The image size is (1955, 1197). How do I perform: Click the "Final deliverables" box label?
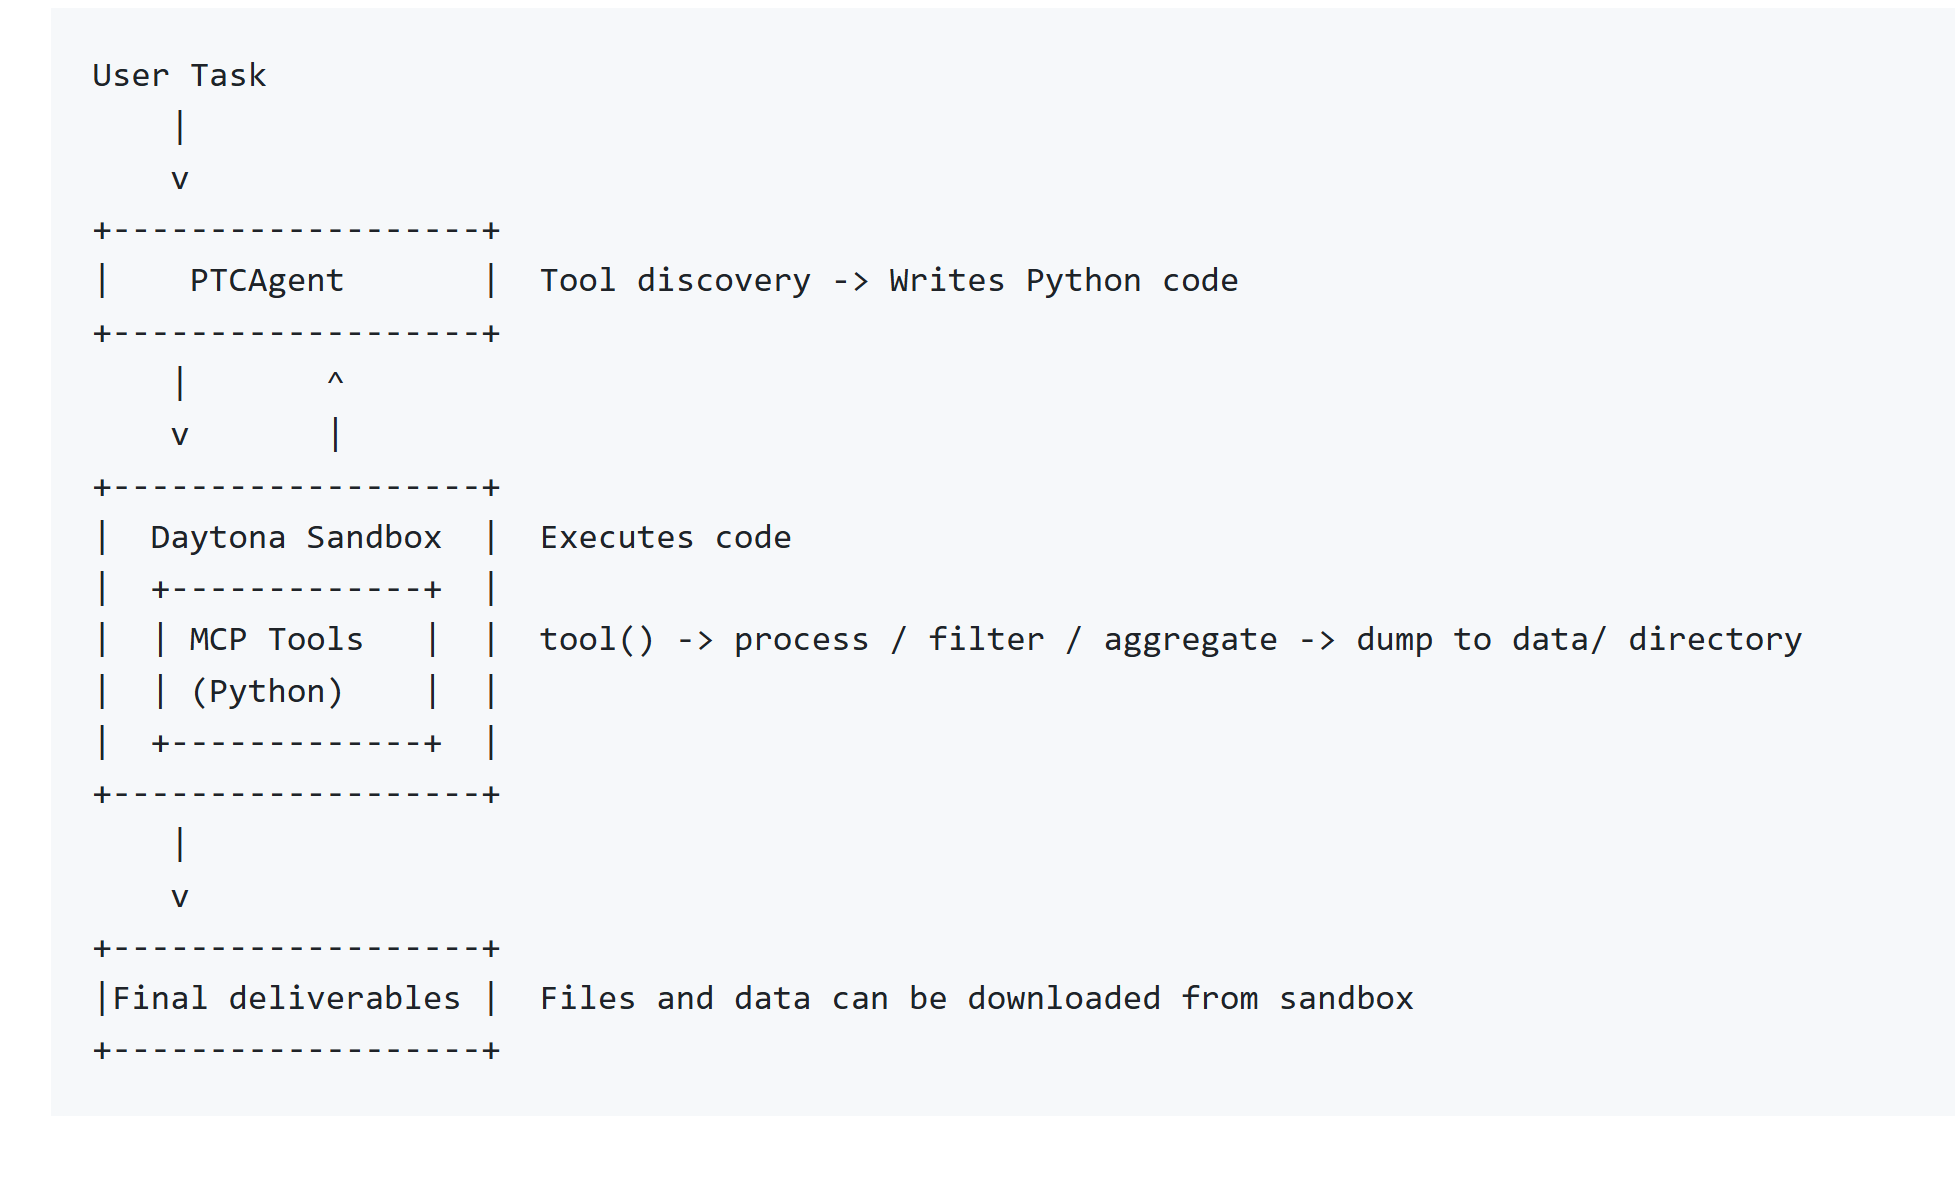pyautogui.click(x=286, y=999)
